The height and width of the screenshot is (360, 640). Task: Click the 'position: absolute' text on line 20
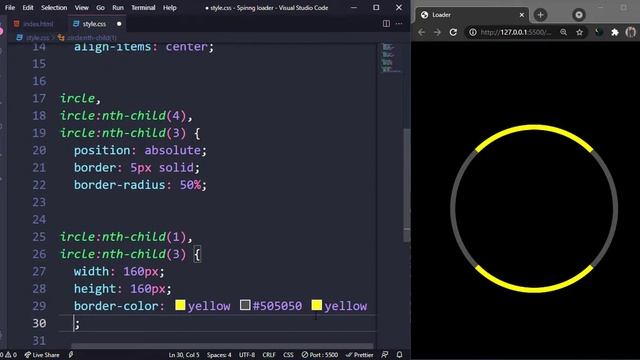pyautogui.click(x=140, y=150)
